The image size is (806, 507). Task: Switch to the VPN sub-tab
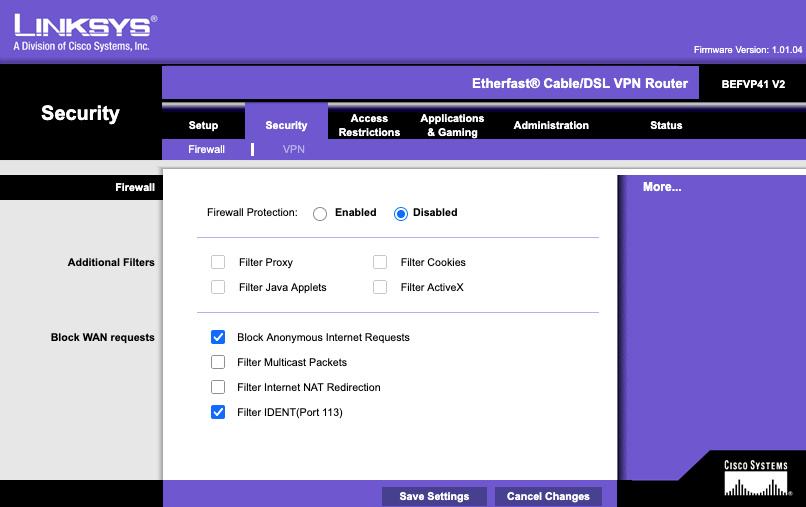(294, 149)
